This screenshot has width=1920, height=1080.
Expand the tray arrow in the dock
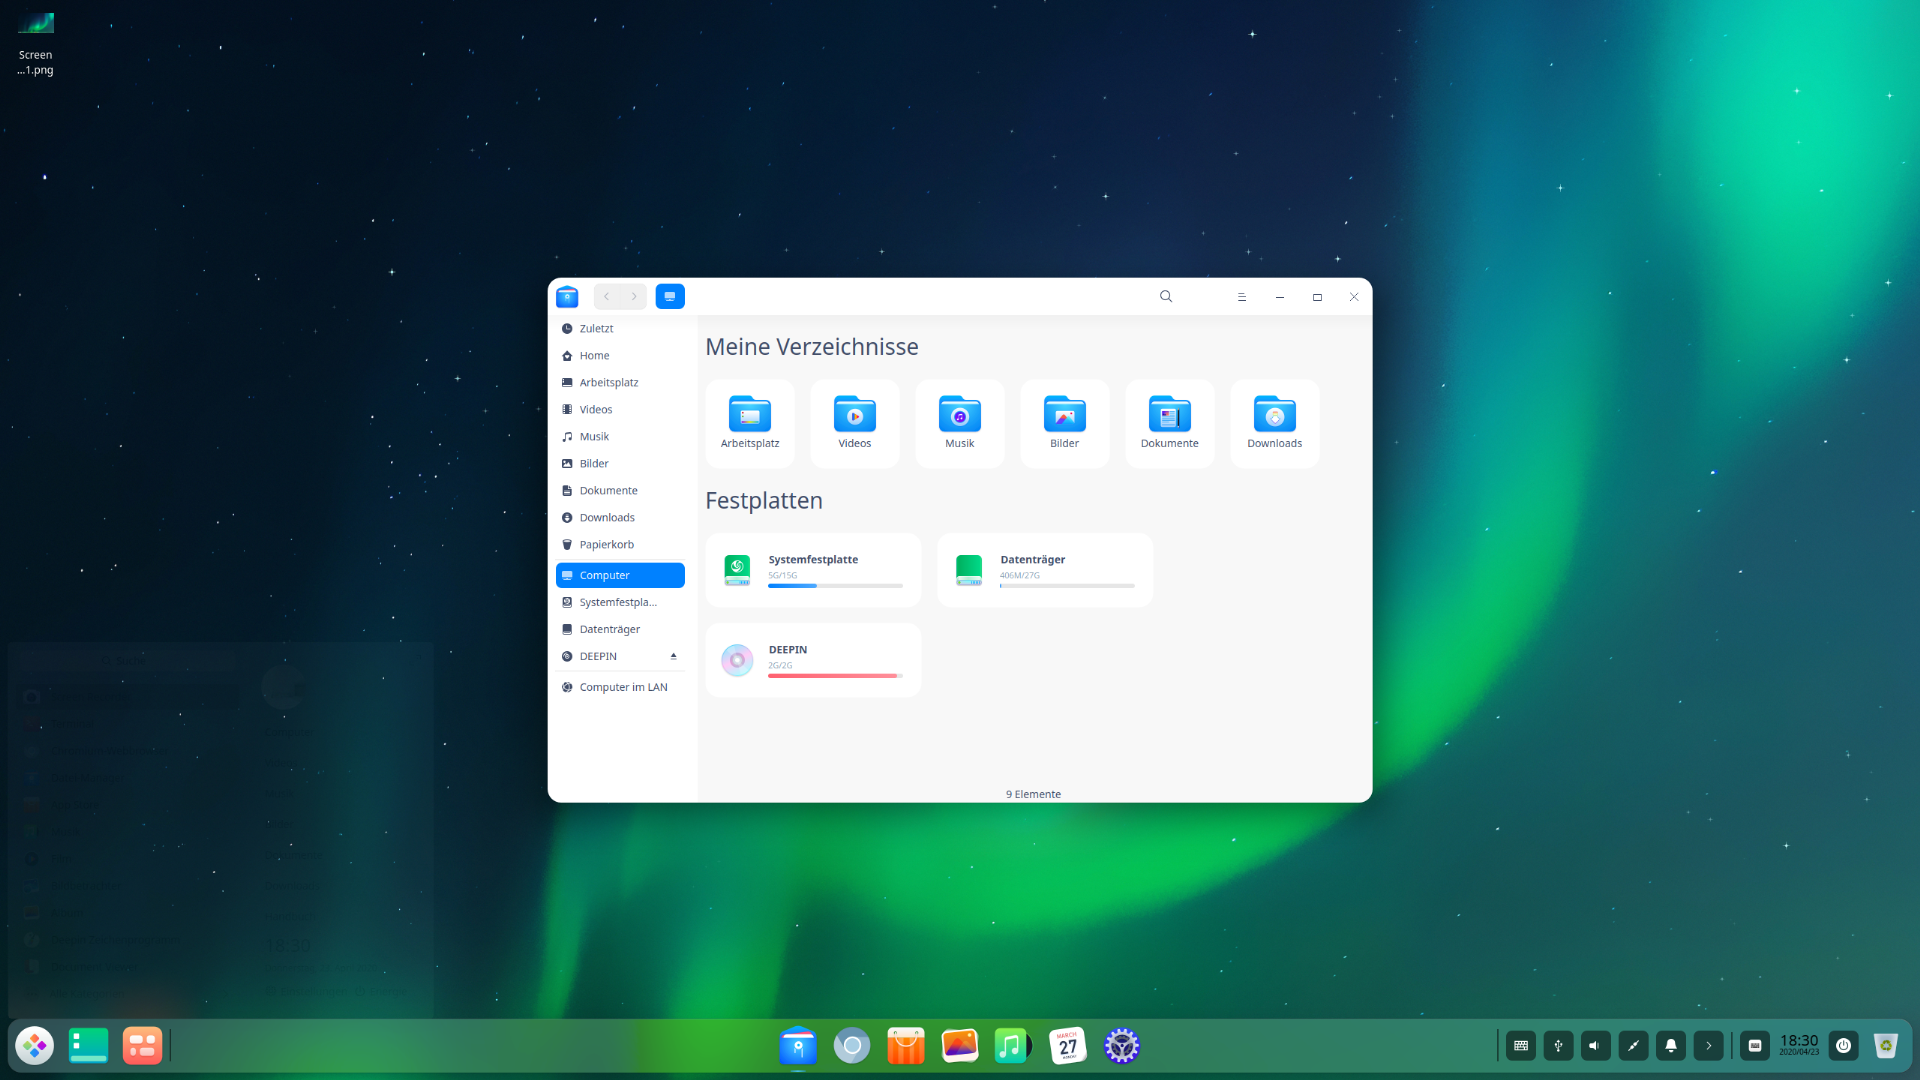(x=1709, y=1046)
